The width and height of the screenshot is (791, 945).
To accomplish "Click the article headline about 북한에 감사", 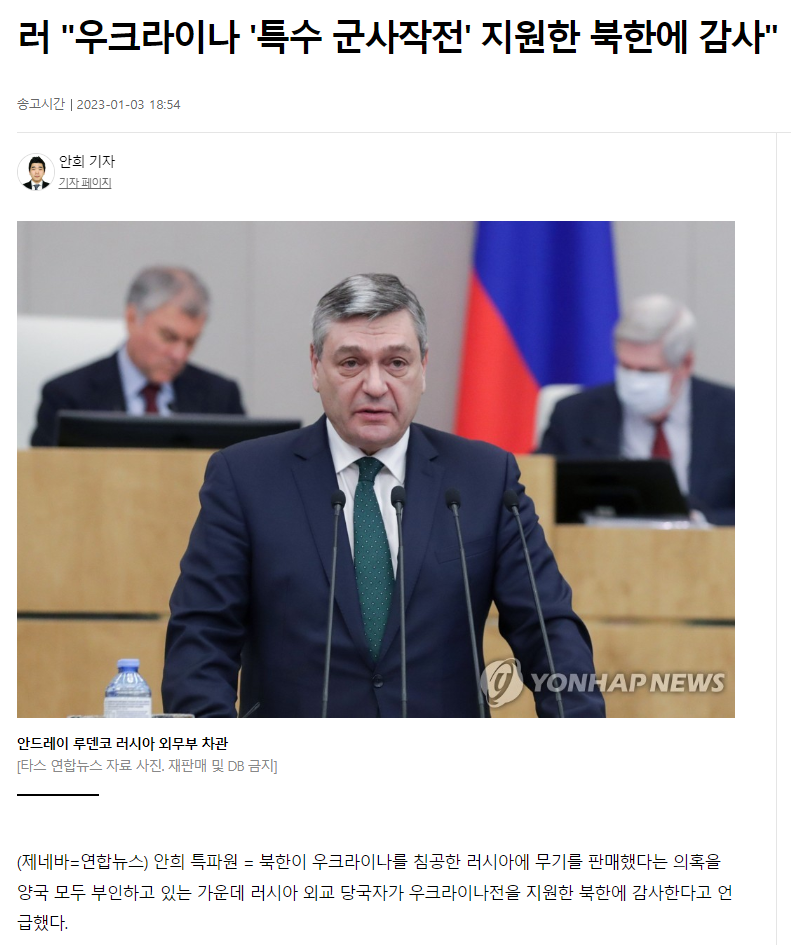I will pyautogui.click(x=397, y=36).
